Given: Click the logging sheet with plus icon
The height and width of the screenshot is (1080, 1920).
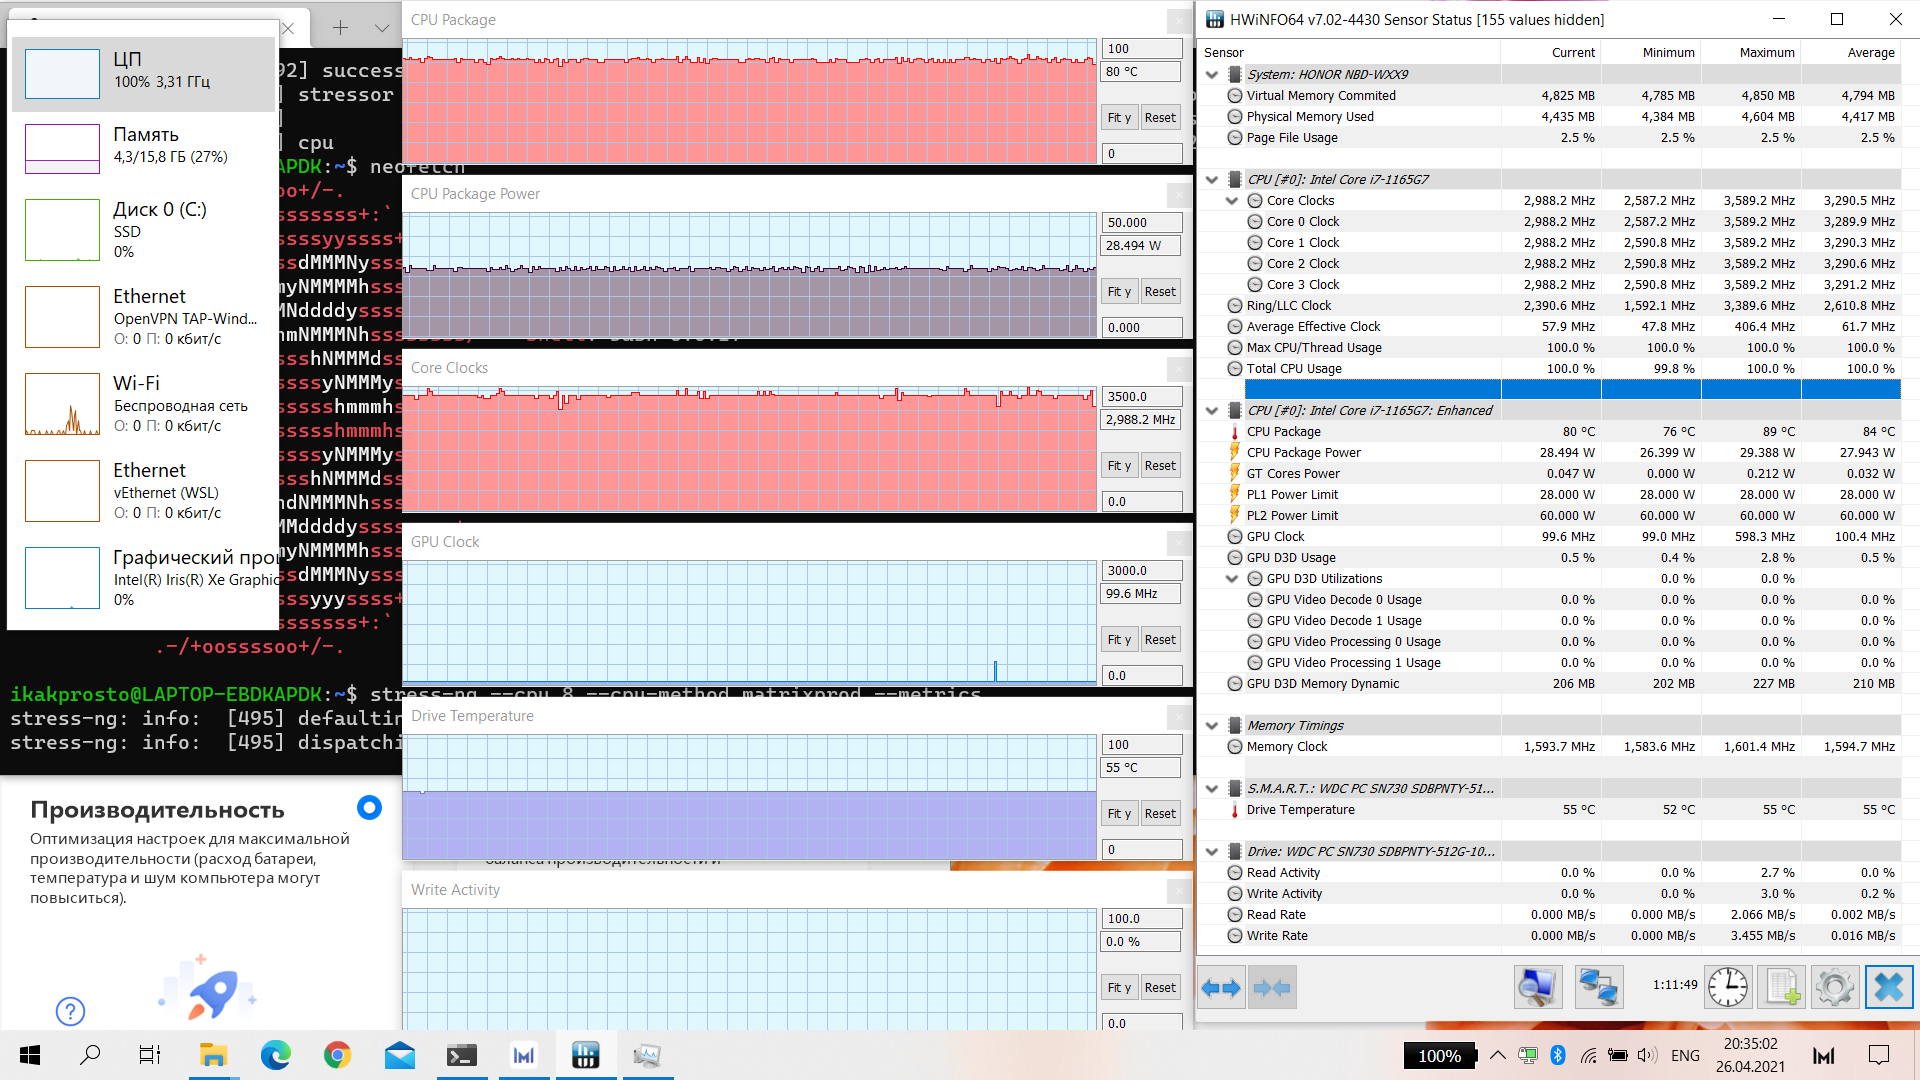Looking at the screenshot, I should pos(1783,988).
